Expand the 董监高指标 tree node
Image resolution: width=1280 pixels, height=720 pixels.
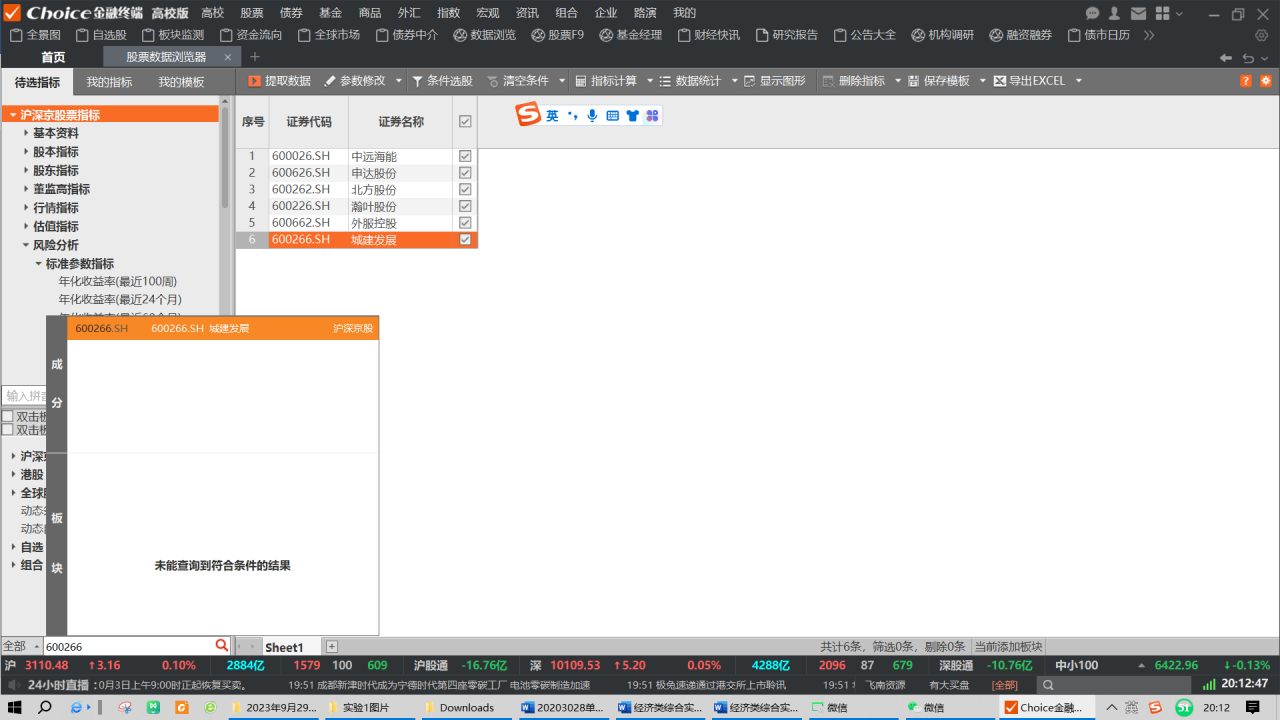(26, 189)
